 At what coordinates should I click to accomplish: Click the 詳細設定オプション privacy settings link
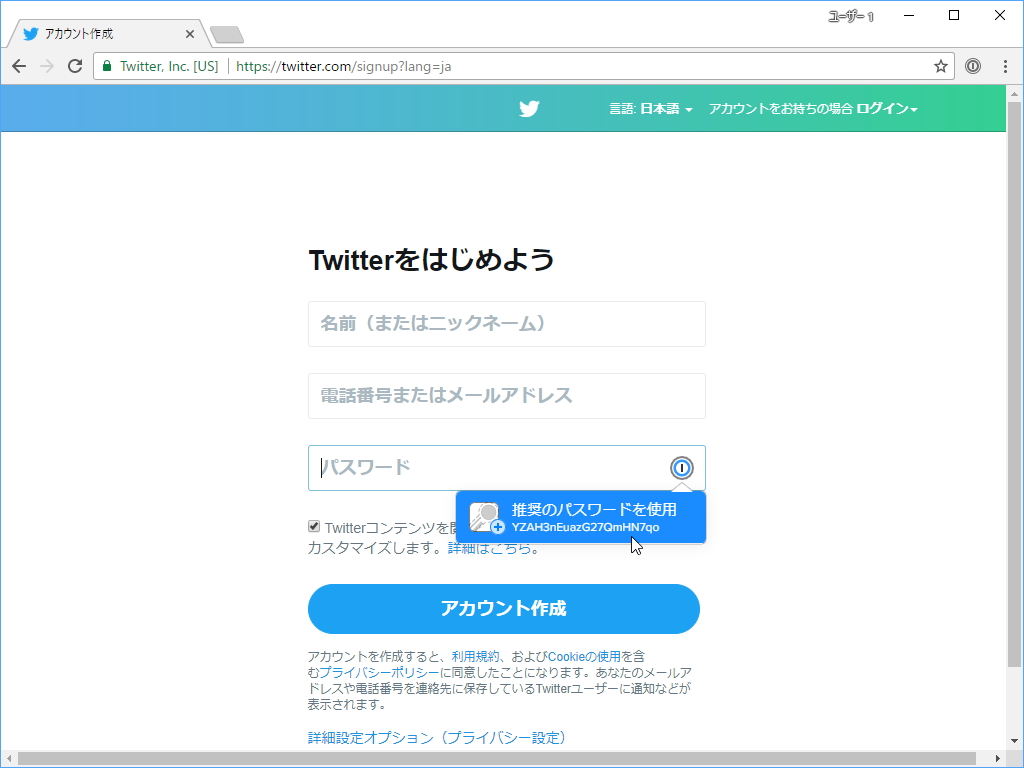[437, 738]
